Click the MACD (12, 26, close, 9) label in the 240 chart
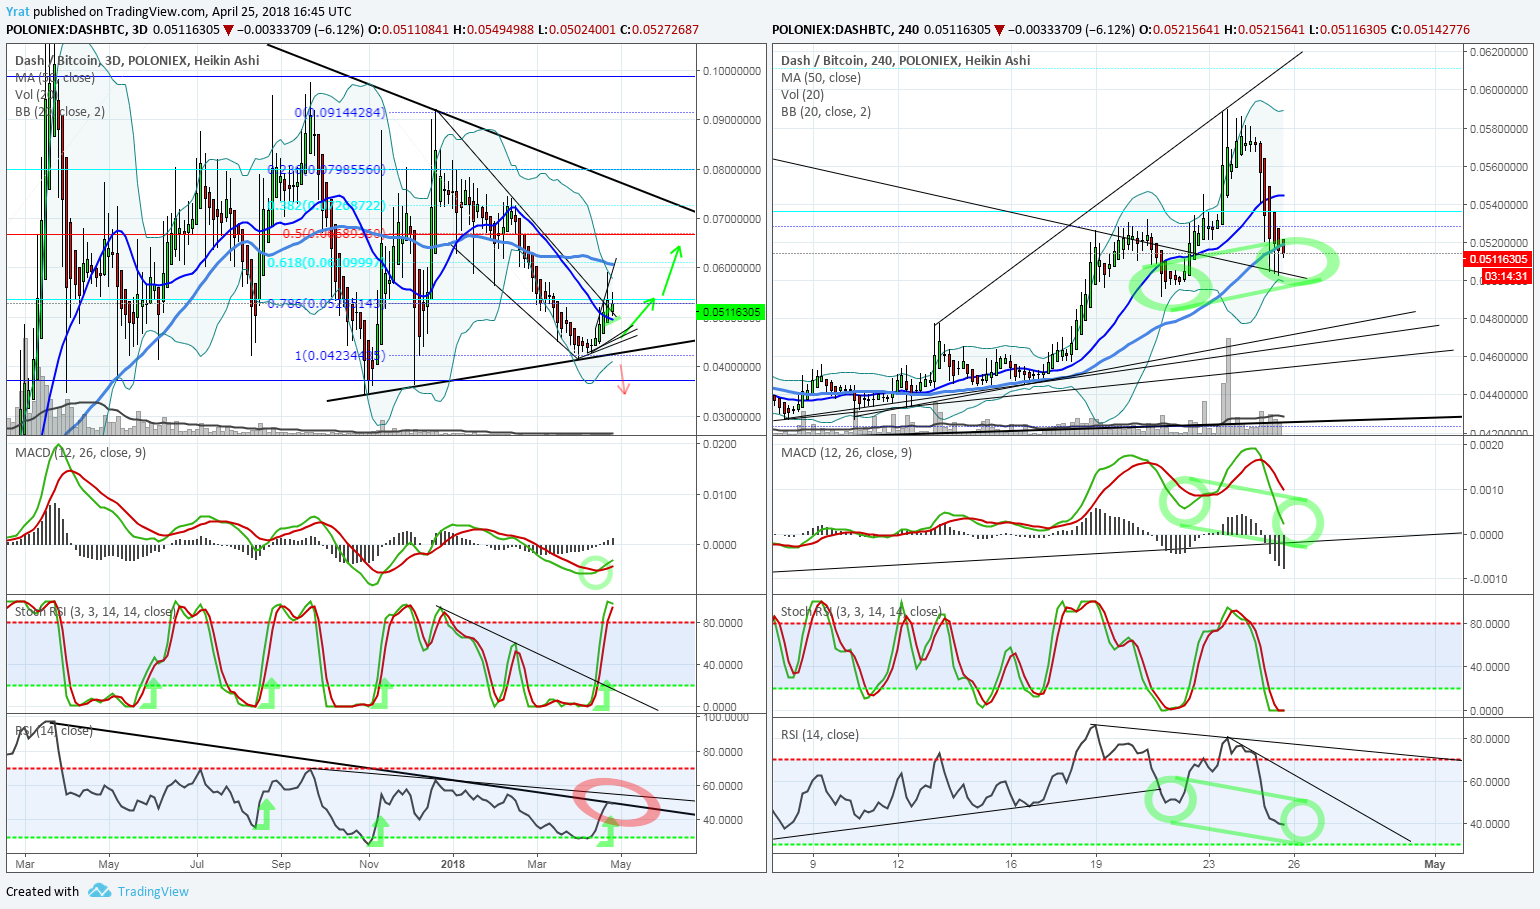 846,452
